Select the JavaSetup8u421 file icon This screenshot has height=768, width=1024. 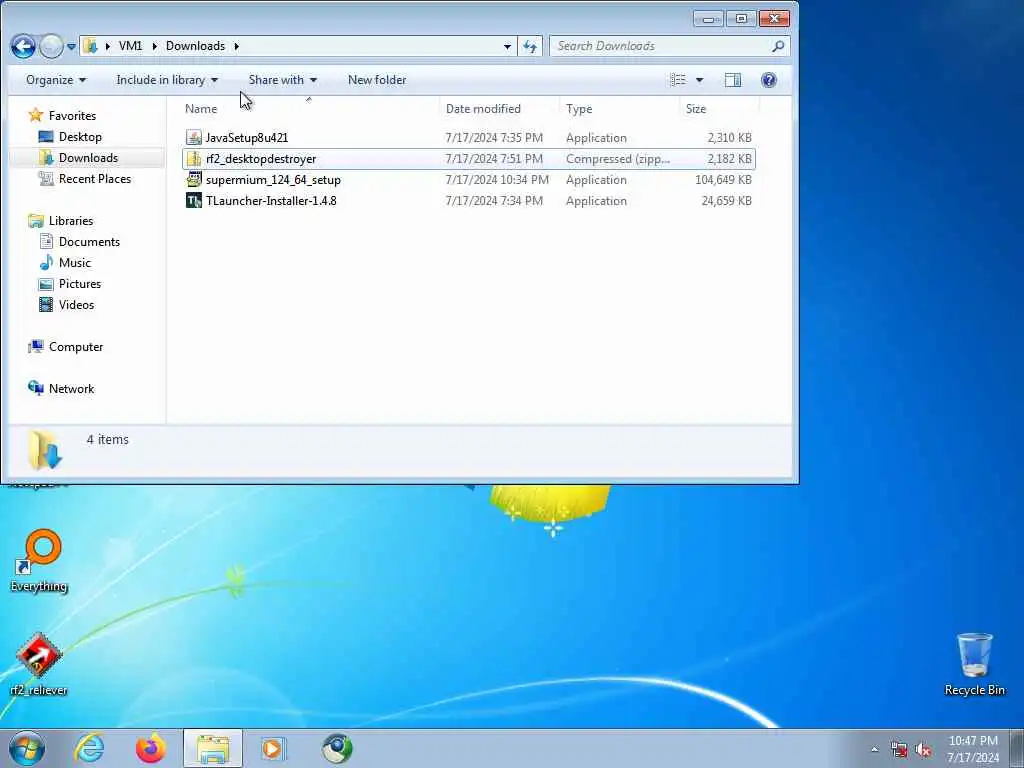click(x=194, y=137)
